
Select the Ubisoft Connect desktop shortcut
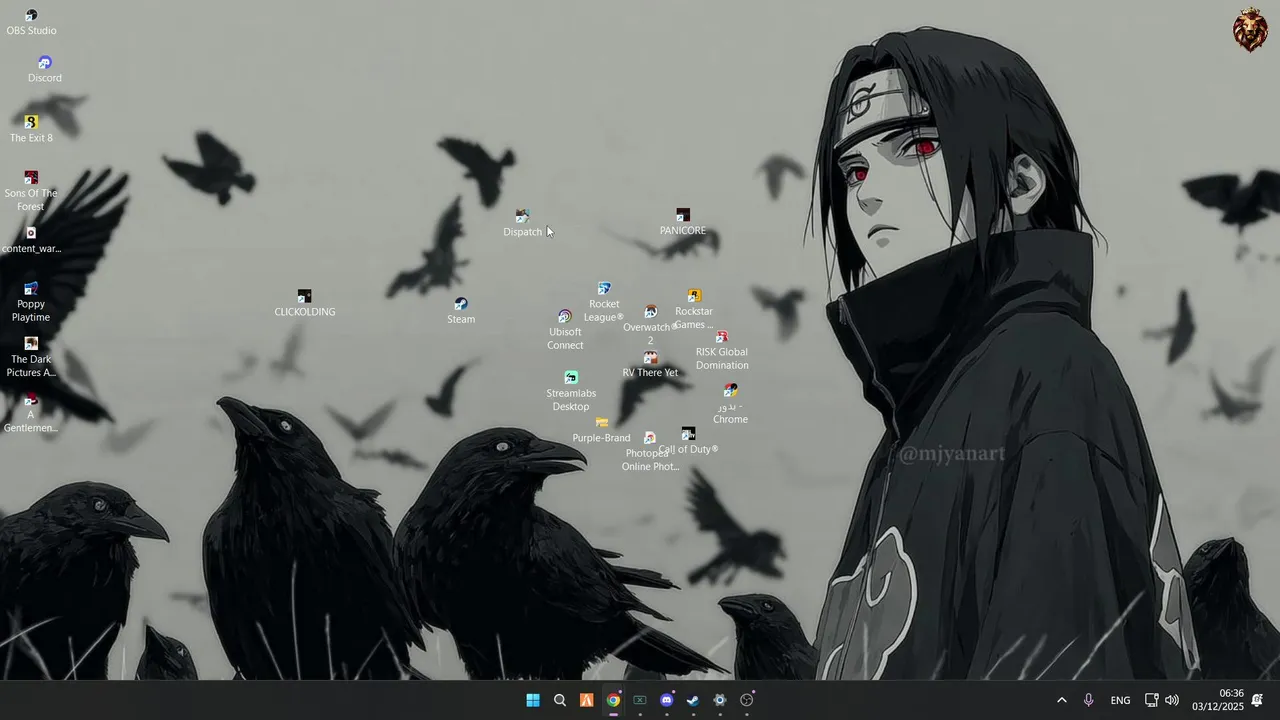[565, 330]
